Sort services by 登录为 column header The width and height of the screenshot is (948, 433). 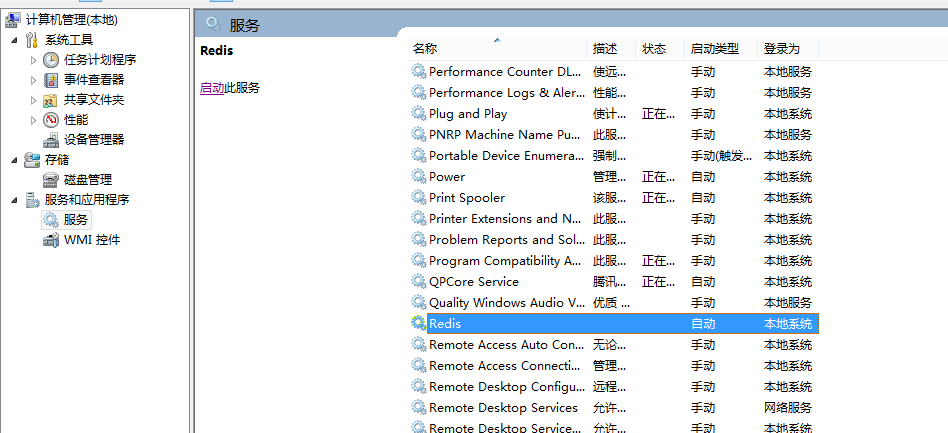point(788,48)
